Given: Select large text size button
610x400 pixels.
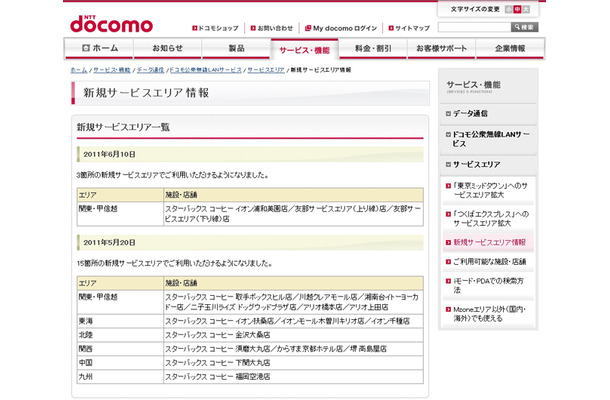Looking at the screenshot, I should (526, 9).
